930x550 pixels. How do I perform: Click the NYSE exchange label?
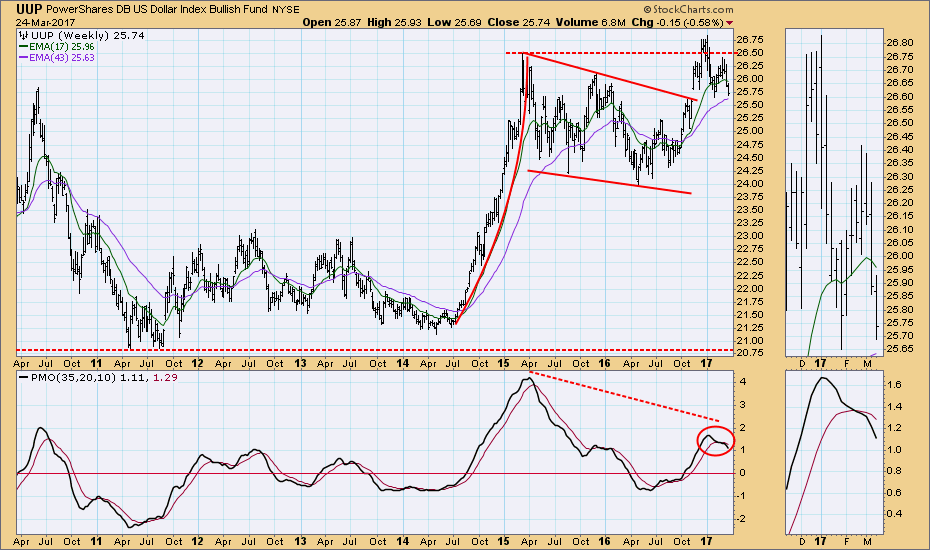(286, 9)
